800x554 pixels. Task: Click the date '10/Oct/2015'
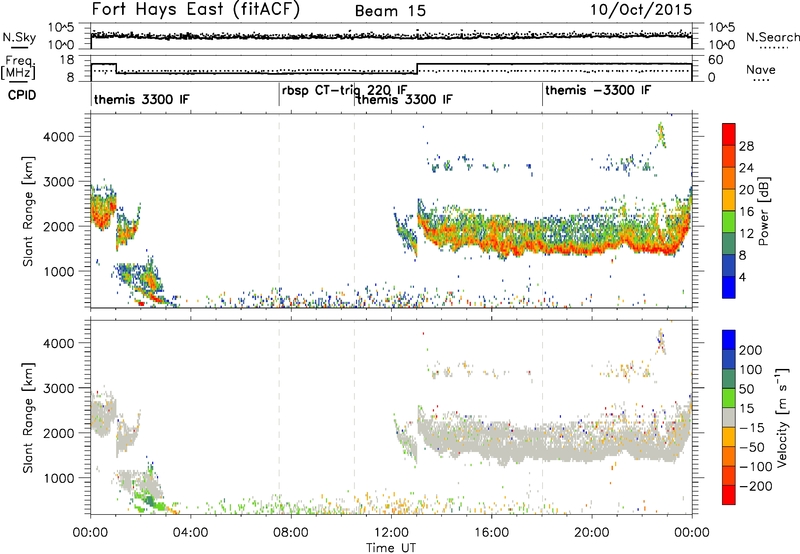pyautogui.click(x=641, y=10)
